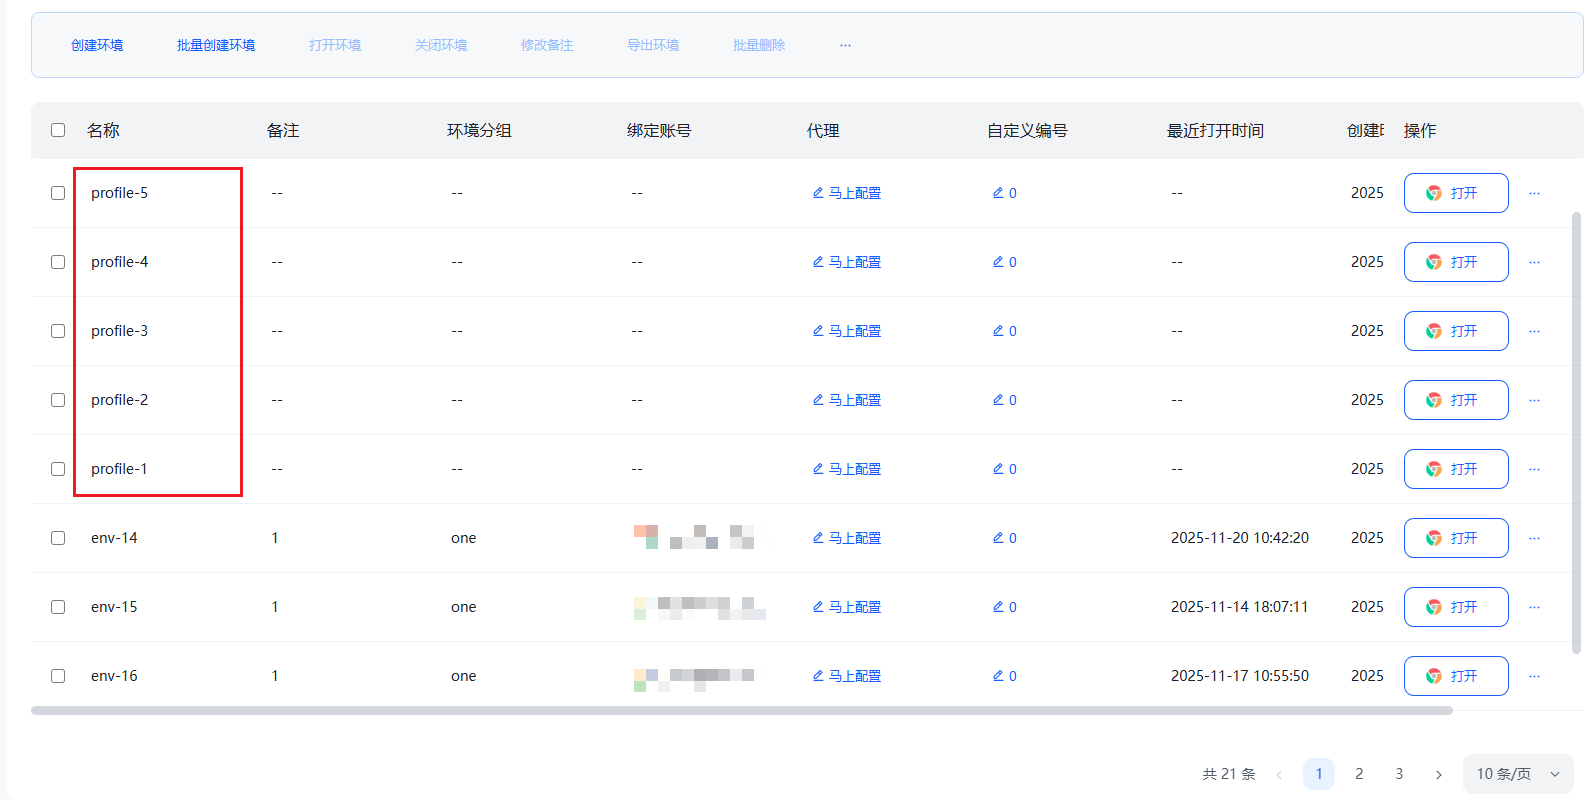The height and width of the screenshot is (800, 1591).
Task: Go to next page using right chevron
Action: pyautogui.click(x=1438, y=774)
